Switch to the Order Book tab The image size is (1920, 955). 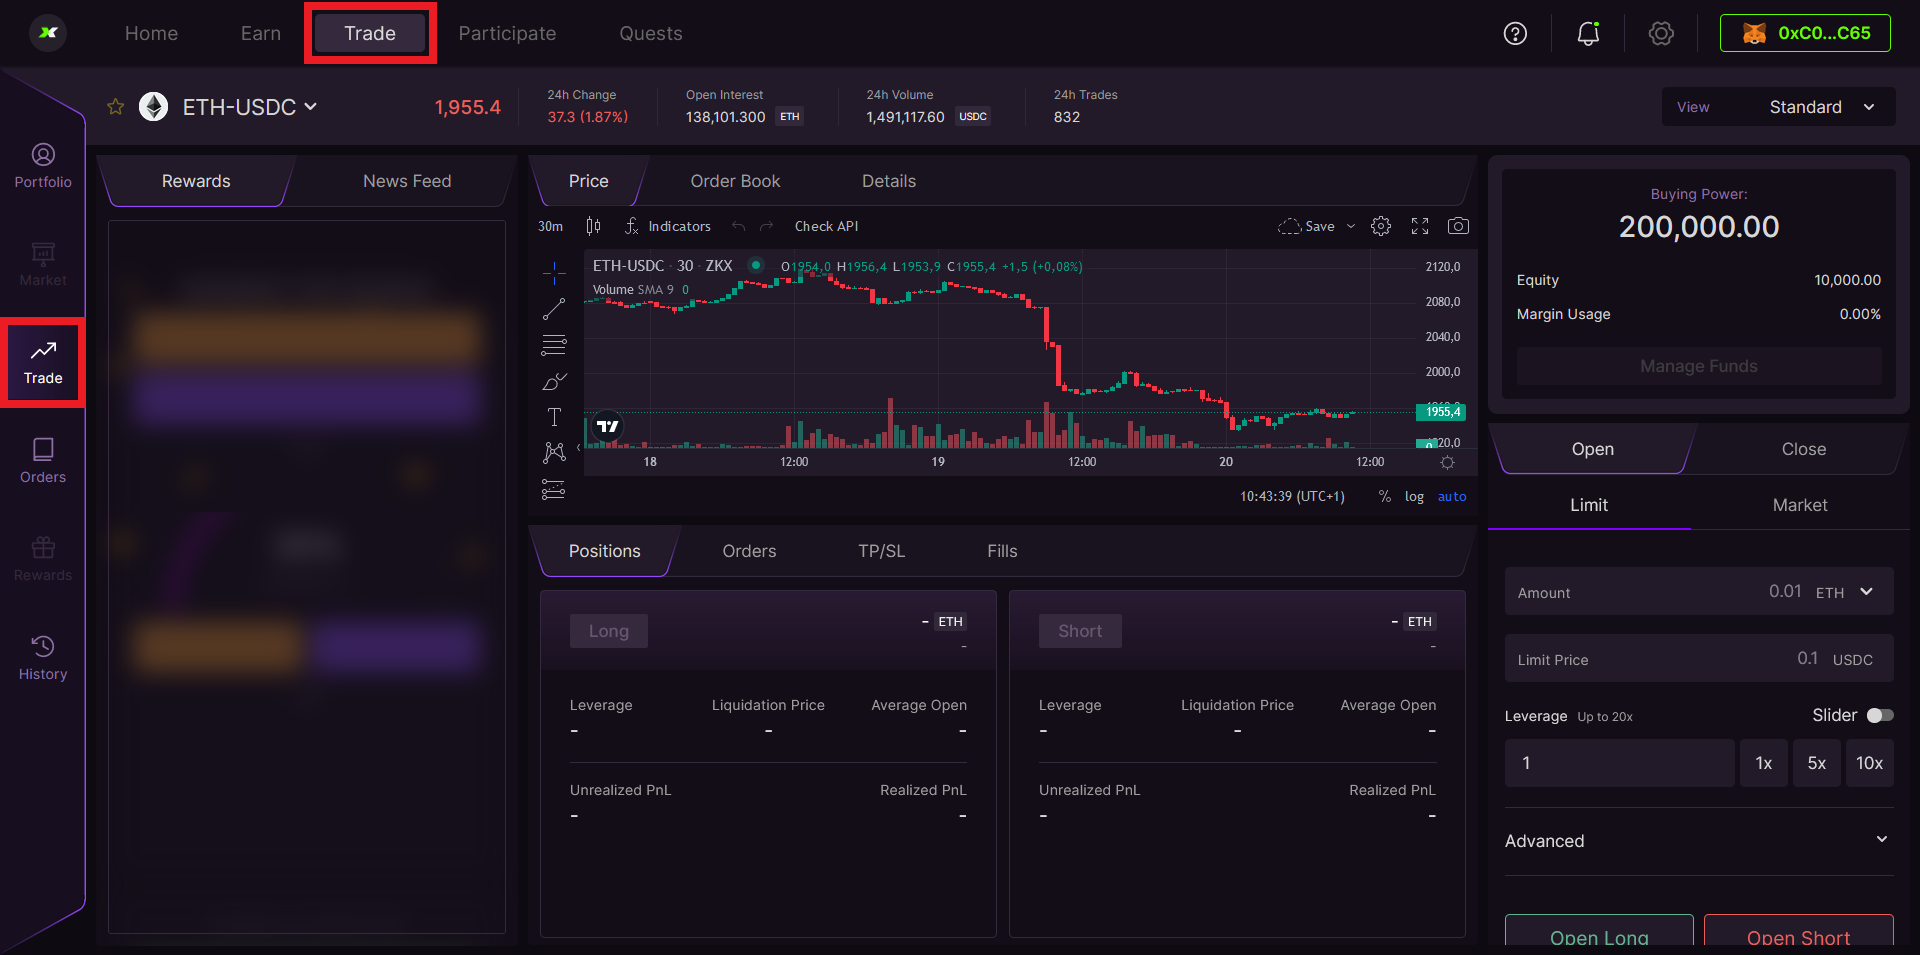pyautogui.click(x=735, y=181)
